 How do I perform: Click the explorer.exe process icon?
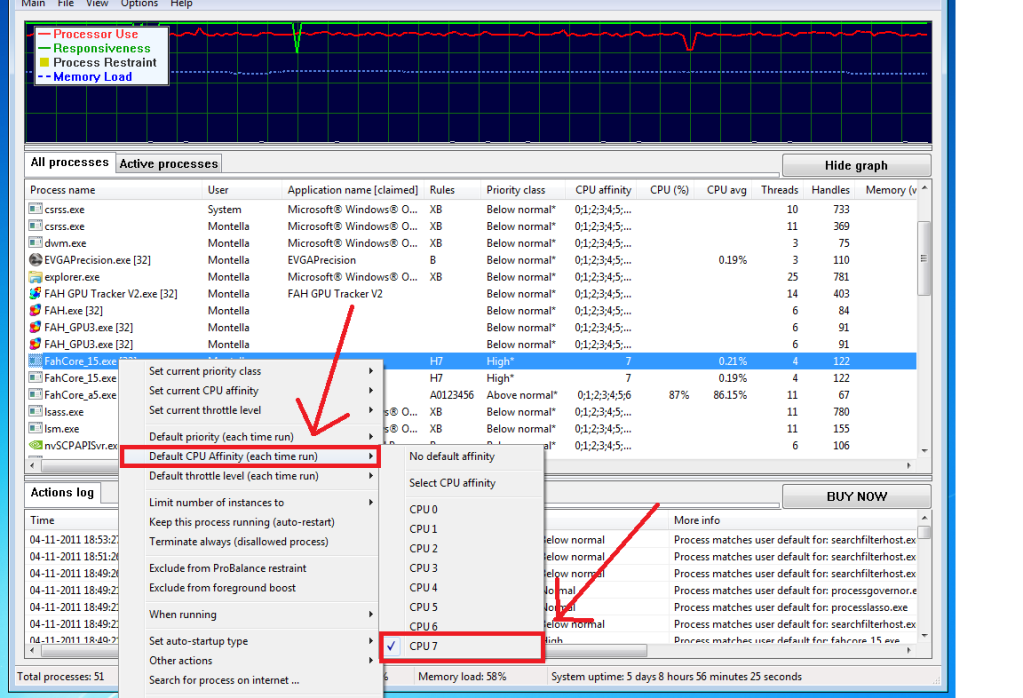coord(36,277)
